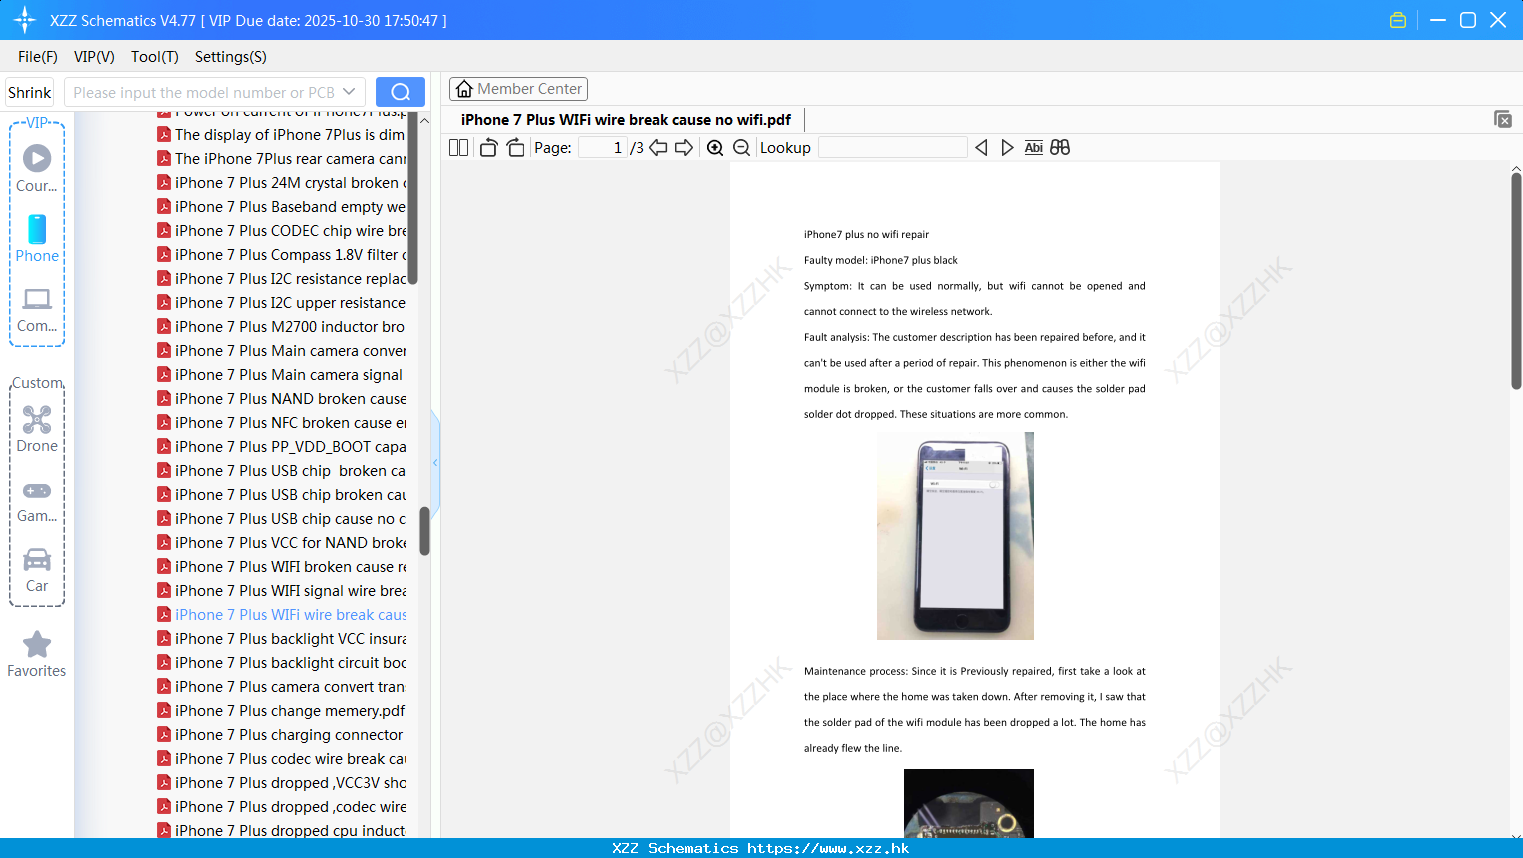Open 'The display of iPhone 7Plus is dim' file

point(281,135)
